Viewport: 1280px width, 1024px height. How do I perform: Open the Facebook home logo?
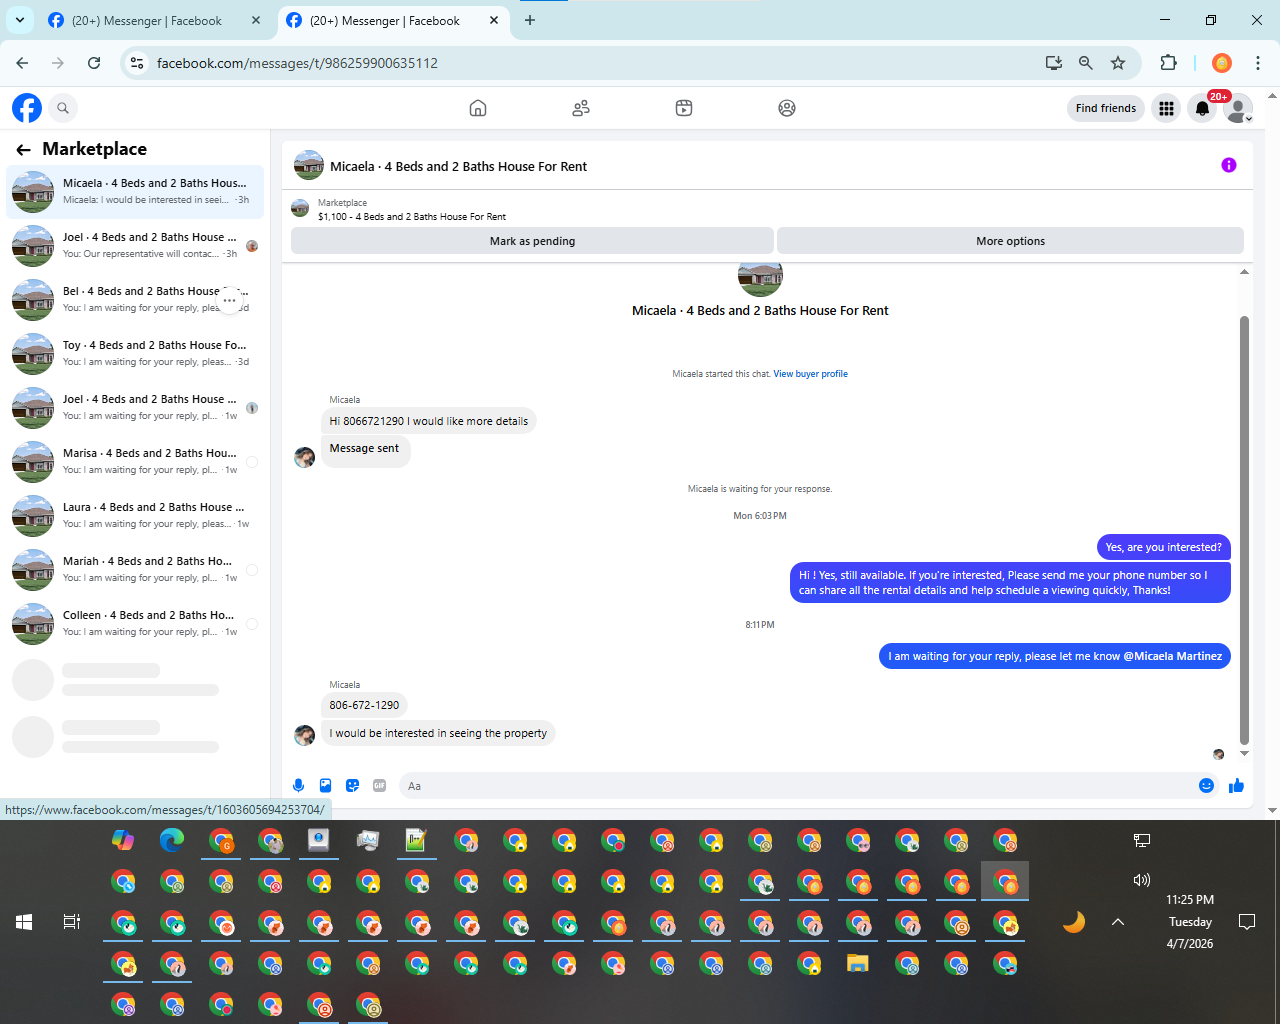point(27,108)
